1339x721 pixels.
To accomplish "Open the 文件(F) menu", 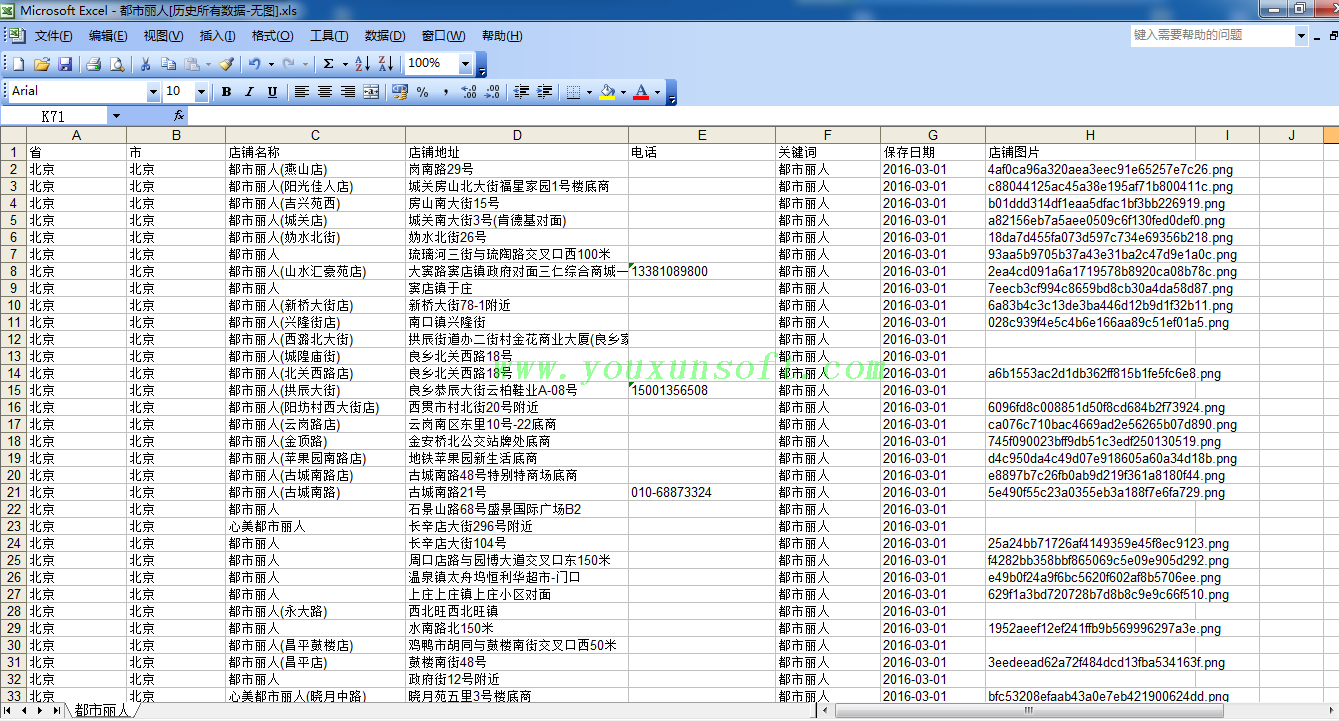I will [x=53, y=36].
